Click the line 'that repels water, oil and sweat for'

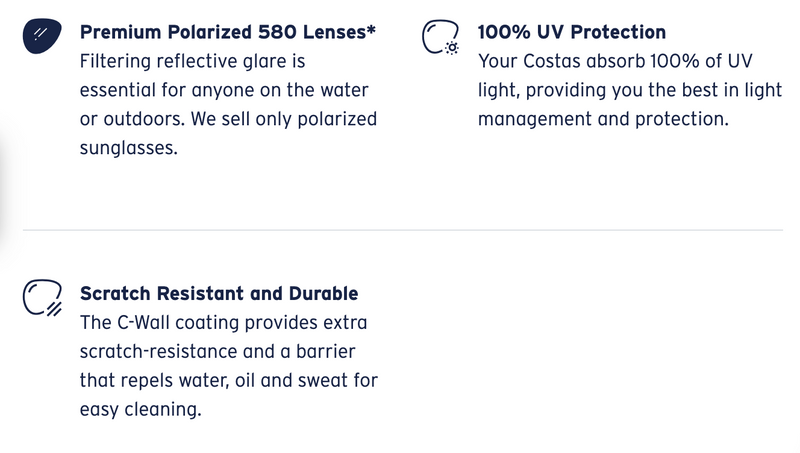[x=229, y=381]
